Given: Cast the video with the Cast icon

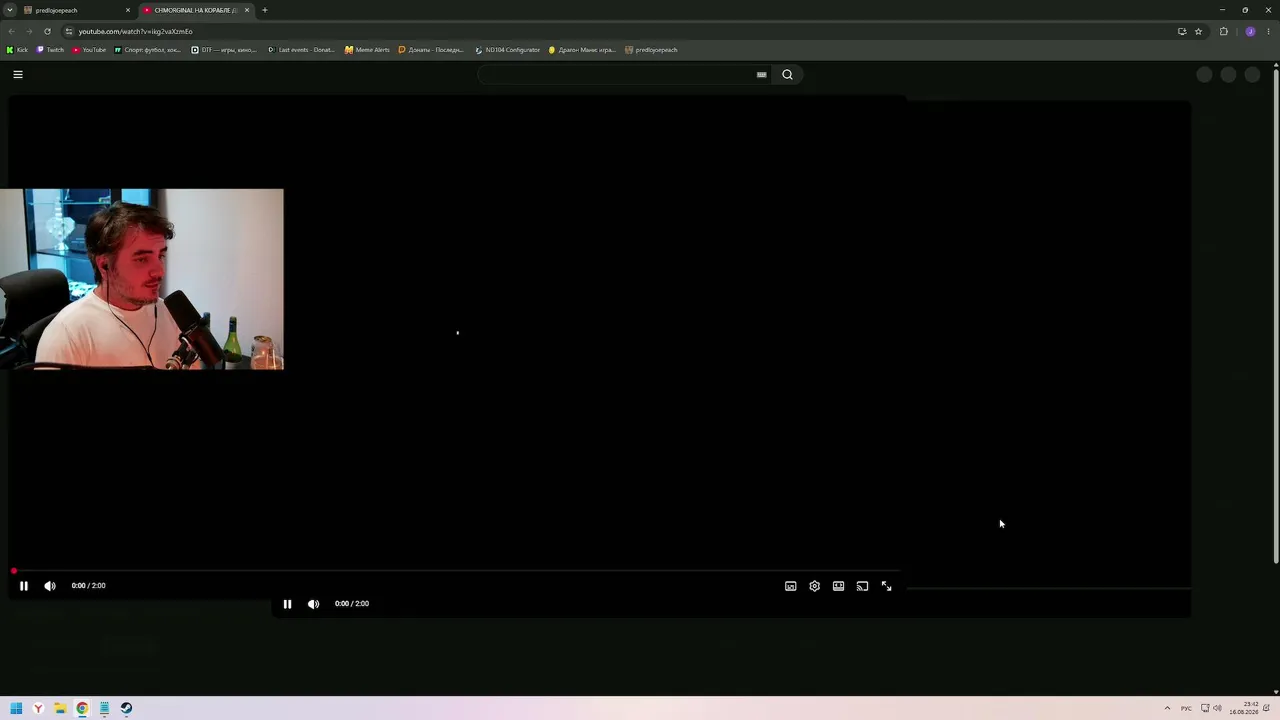Looking at the screenshot, I should [x=862, y=586].
